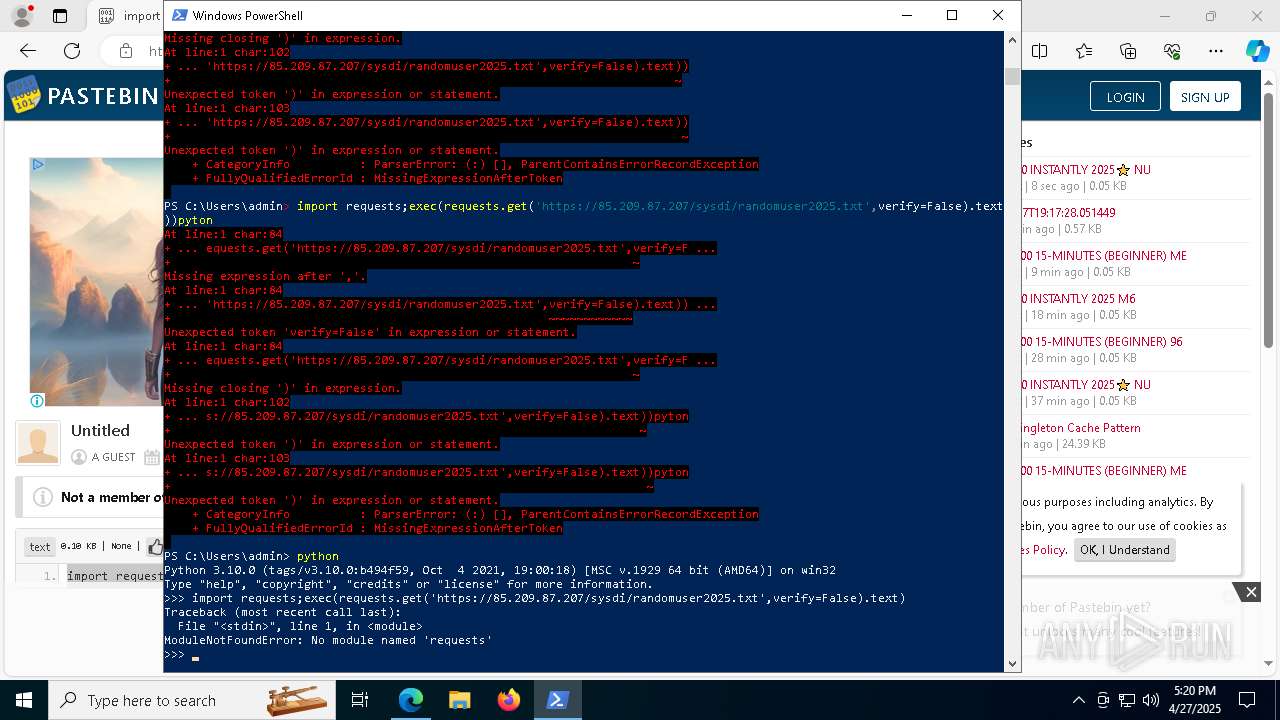Show hidden system tray icons
Viewport: 1280px width, 720px height.
tap(1078, 700)
